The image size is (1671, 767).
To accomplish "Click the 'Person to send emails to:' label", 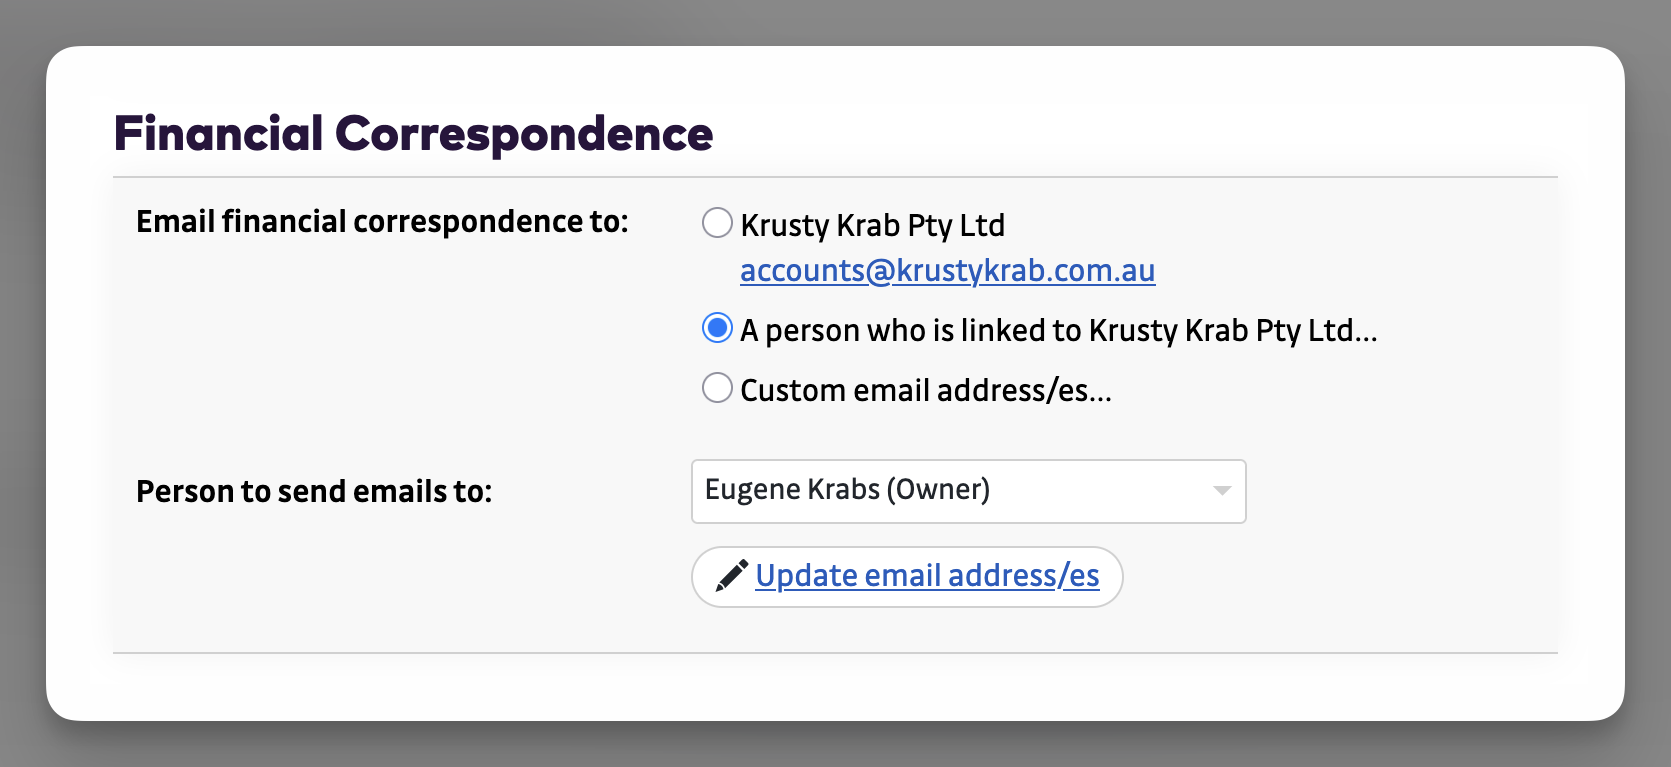I will (x=314, y=491).
